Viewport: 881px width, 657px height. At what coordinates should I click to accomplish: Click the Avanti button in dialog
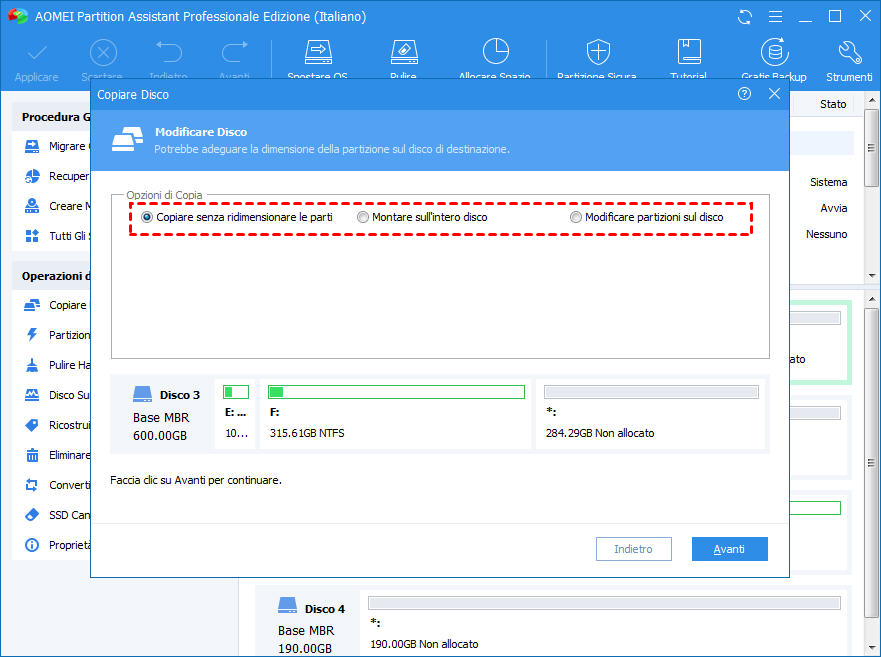[x=729, y=549]
